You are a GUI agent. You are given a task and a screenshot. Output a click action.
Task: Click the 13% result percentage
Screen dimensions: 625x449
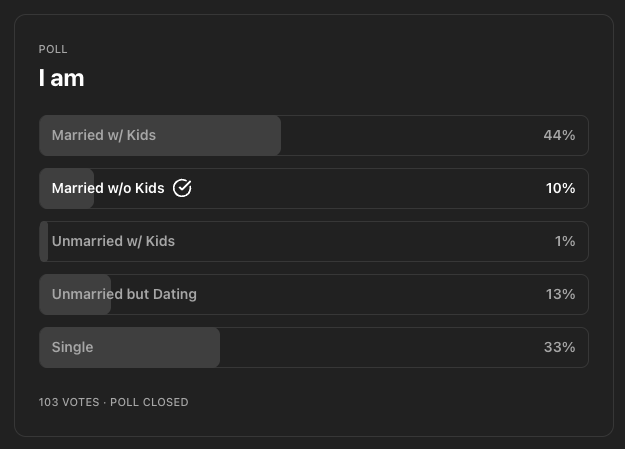pos(560,294)
